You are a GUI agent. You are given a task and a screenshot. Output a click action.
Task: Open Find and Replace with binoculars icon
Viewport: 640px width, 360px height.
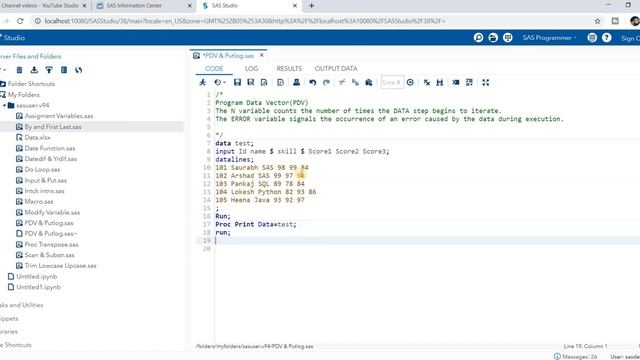click(440, 82)
